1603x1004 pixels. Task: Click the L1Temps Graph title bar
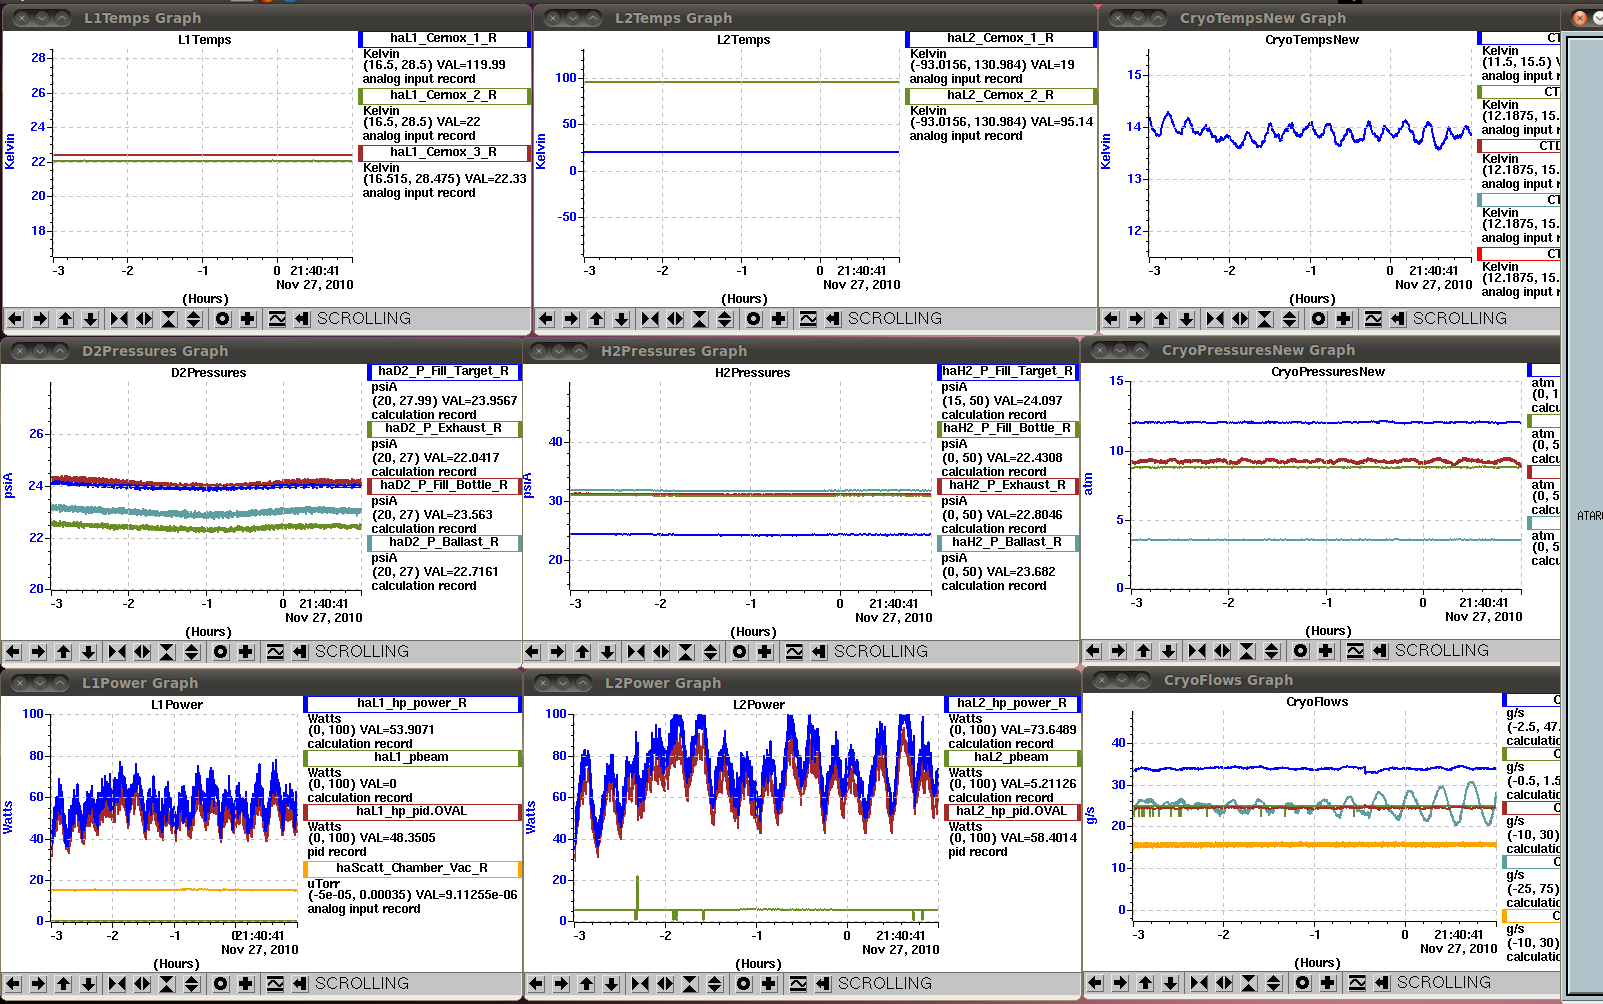tap(266, 18)
